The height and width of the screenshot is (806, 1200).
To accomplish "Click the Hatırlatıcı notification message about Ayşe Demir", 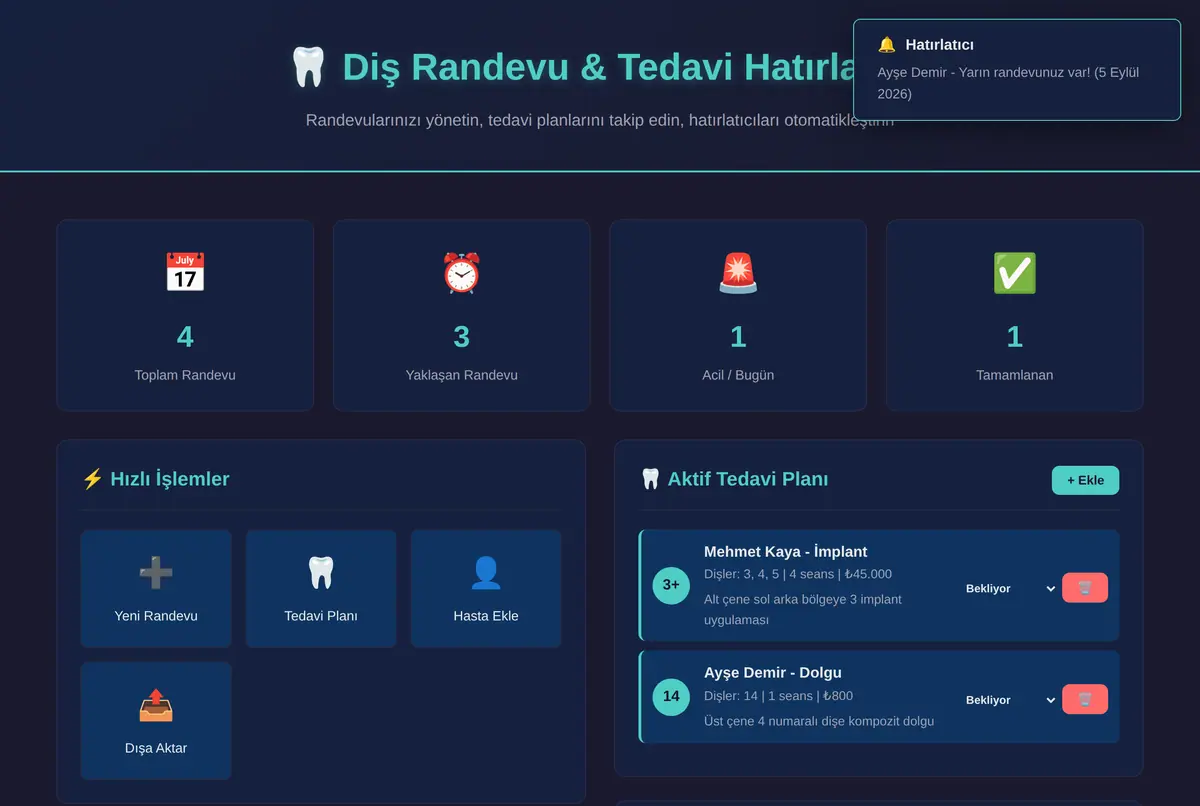I will pyautogui.click(x=1008, y=83).
